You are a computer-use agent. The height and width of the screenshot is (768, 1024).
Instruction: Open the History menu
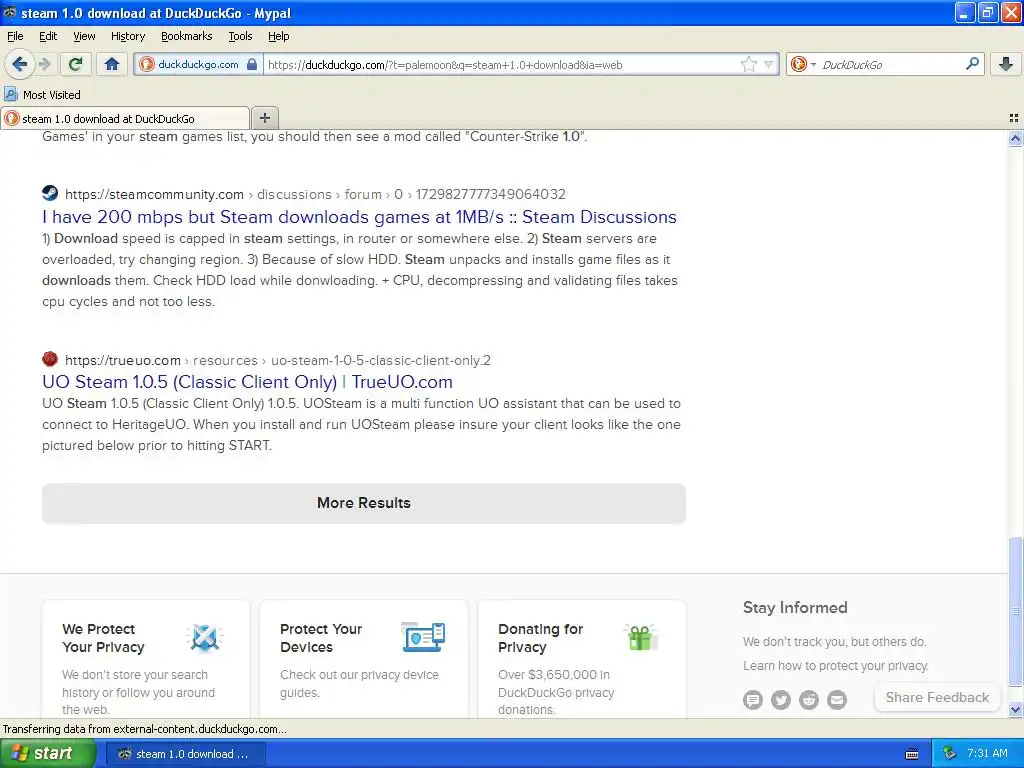tap(127, 37)
